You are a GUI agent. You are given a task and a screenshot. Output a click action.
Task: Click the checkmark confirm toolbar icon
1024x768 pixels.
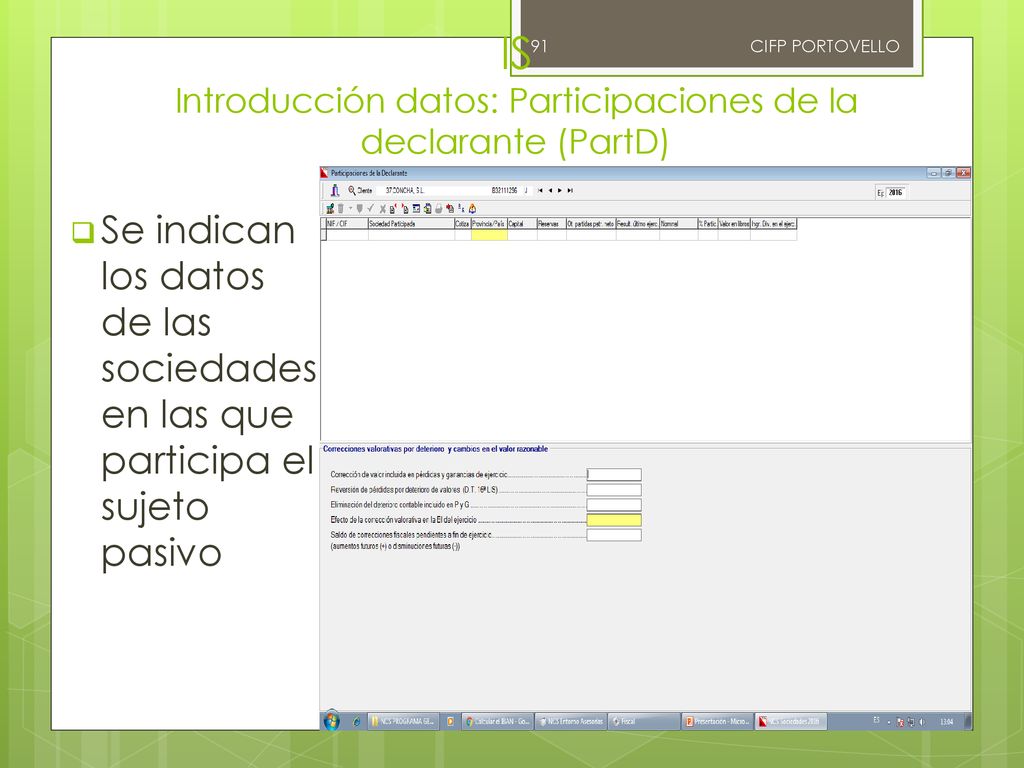coord(370,209)
